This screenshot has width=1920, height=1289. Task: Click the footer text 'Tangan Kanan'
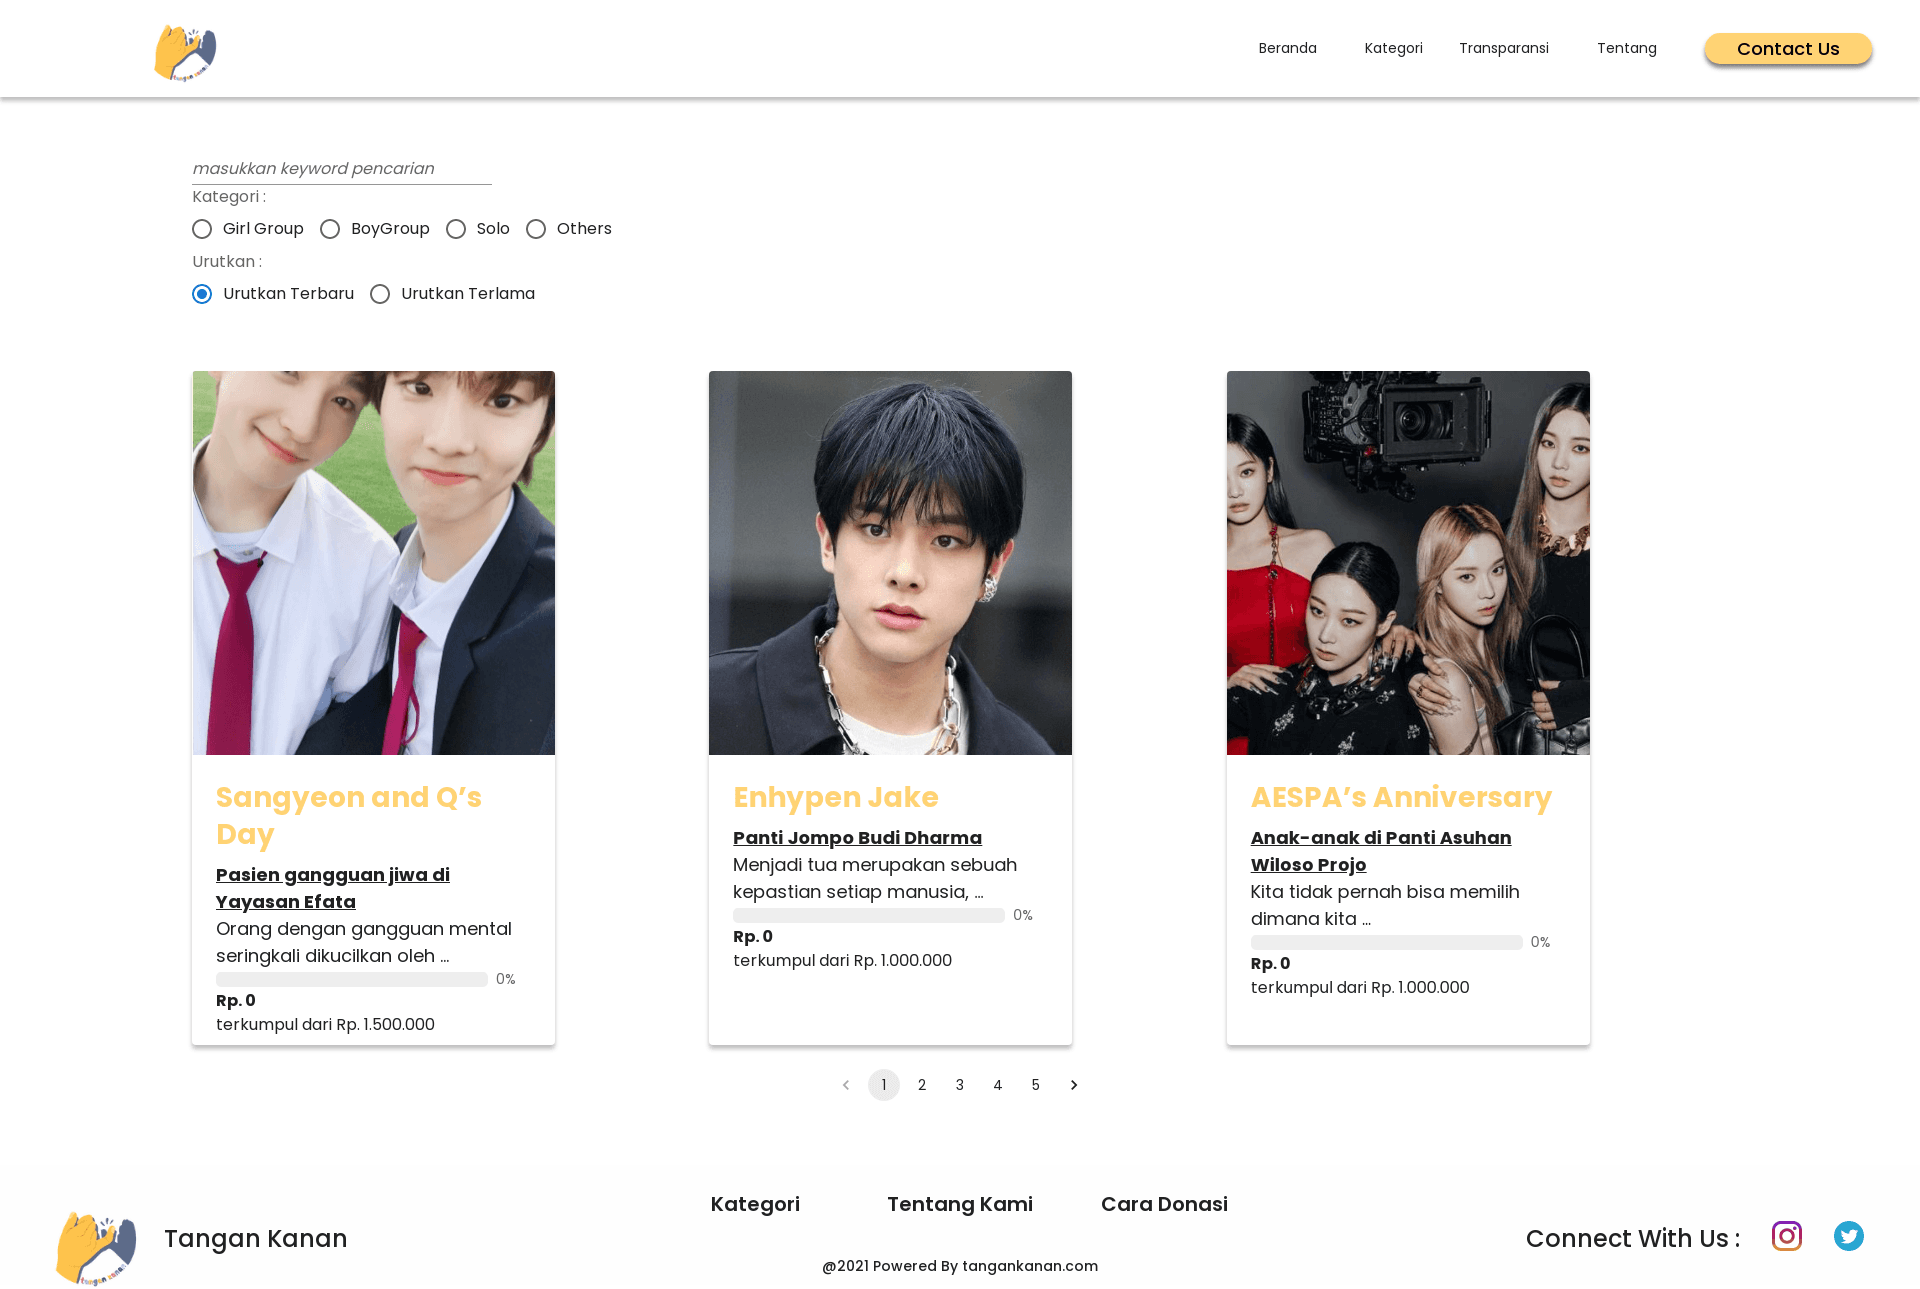256,1239
